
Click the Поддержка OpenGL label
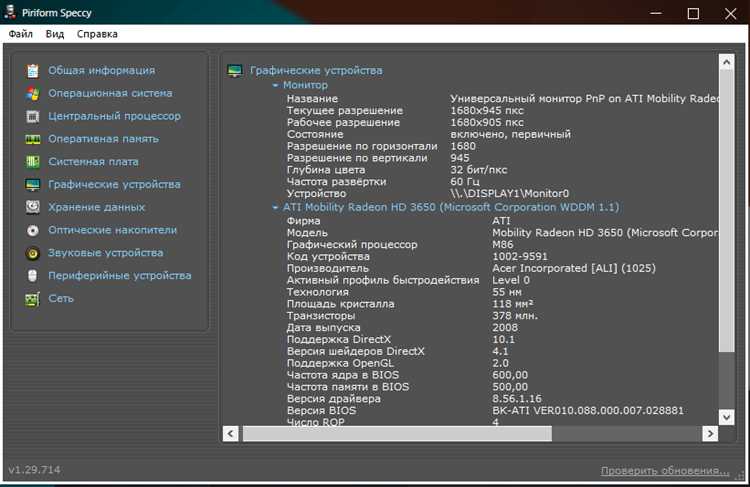pos(340,363)
